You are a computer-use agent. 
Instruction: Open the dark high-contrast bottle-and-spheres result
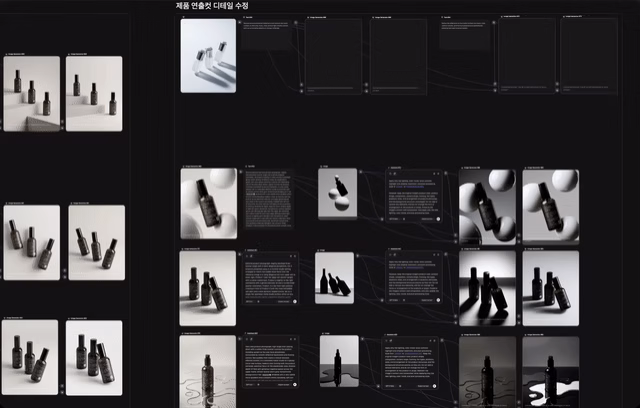487,207
